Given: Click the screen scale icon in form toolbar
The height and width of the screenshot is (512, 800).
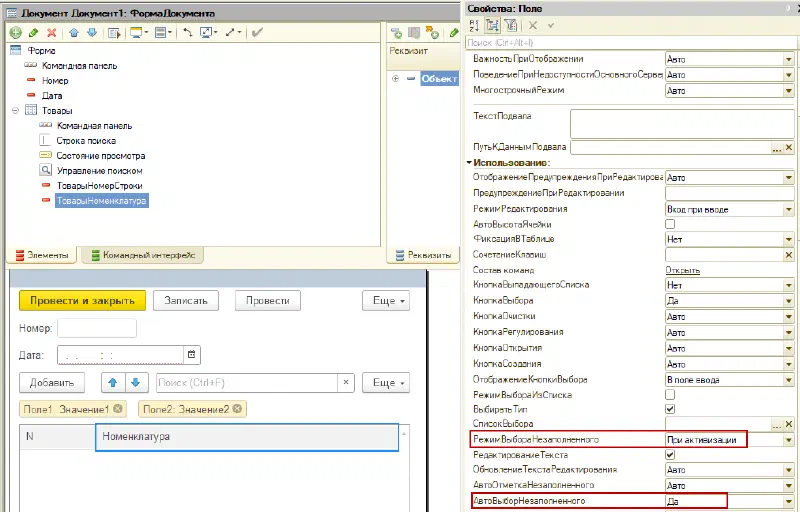Looking at the screenshot, I should pos(208,33).
